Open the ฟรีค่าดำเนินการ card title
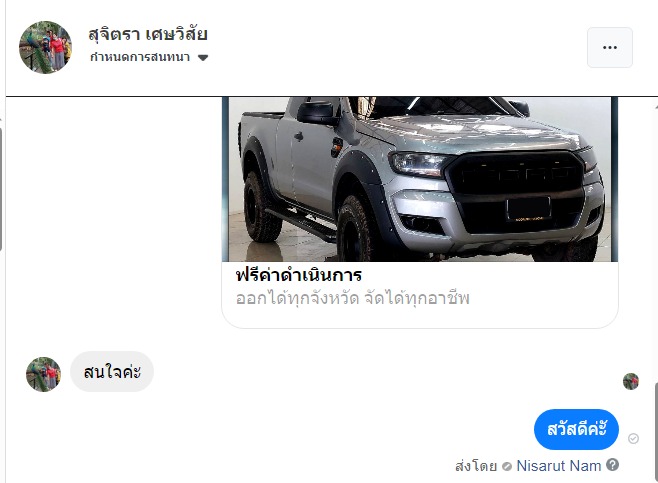The height and width of the screenshot is (483, 658). (299, 276)
